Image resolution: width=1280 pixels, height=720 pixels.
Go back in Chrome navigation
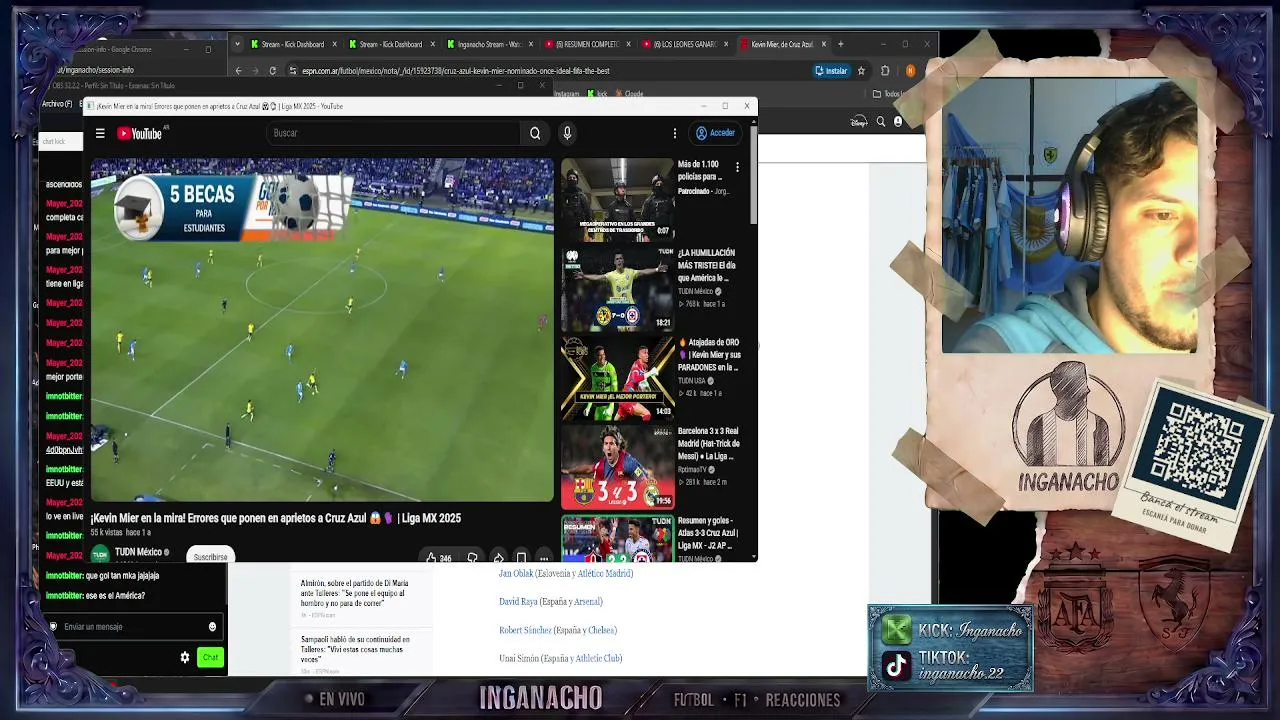click(x=238, y=71)
